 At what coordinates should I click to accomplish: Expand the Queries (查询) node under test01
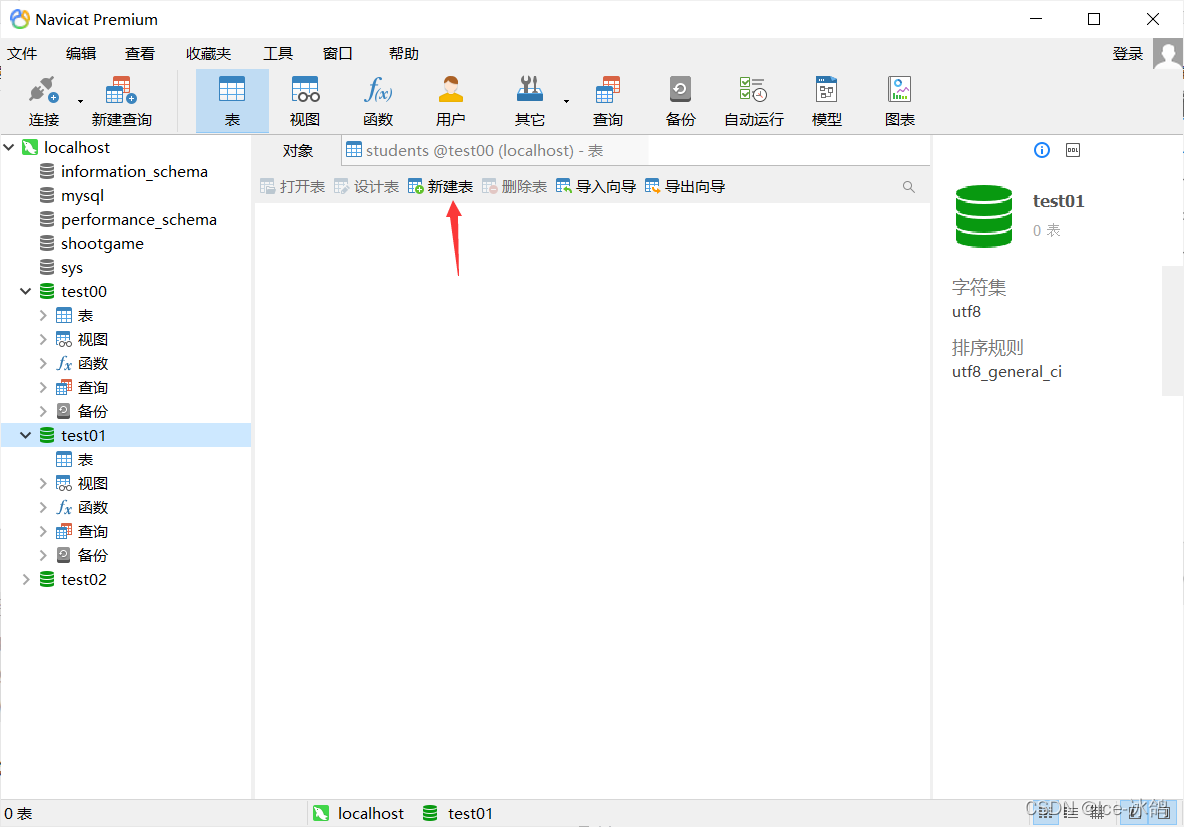(x=43, y=532)
